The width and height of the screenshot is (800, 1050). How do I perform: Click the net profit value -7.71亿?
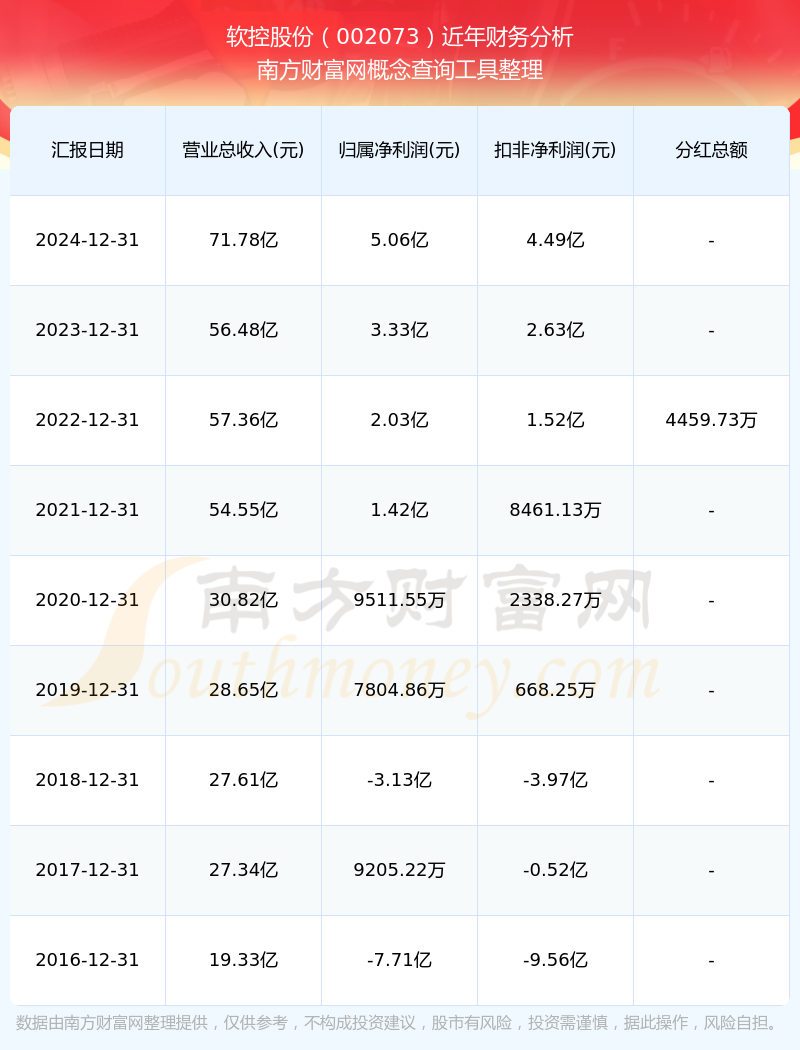pos(400,960)
